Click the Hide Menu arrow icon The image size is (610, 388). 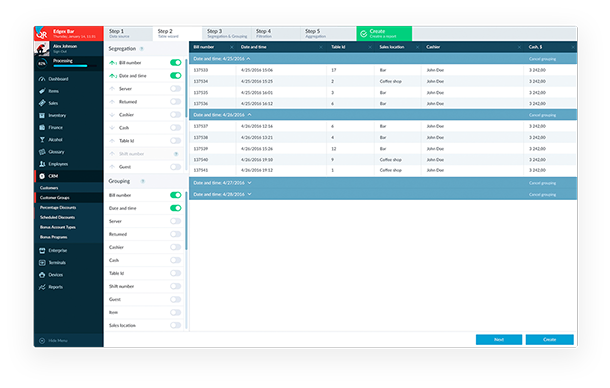pos(42,341)
